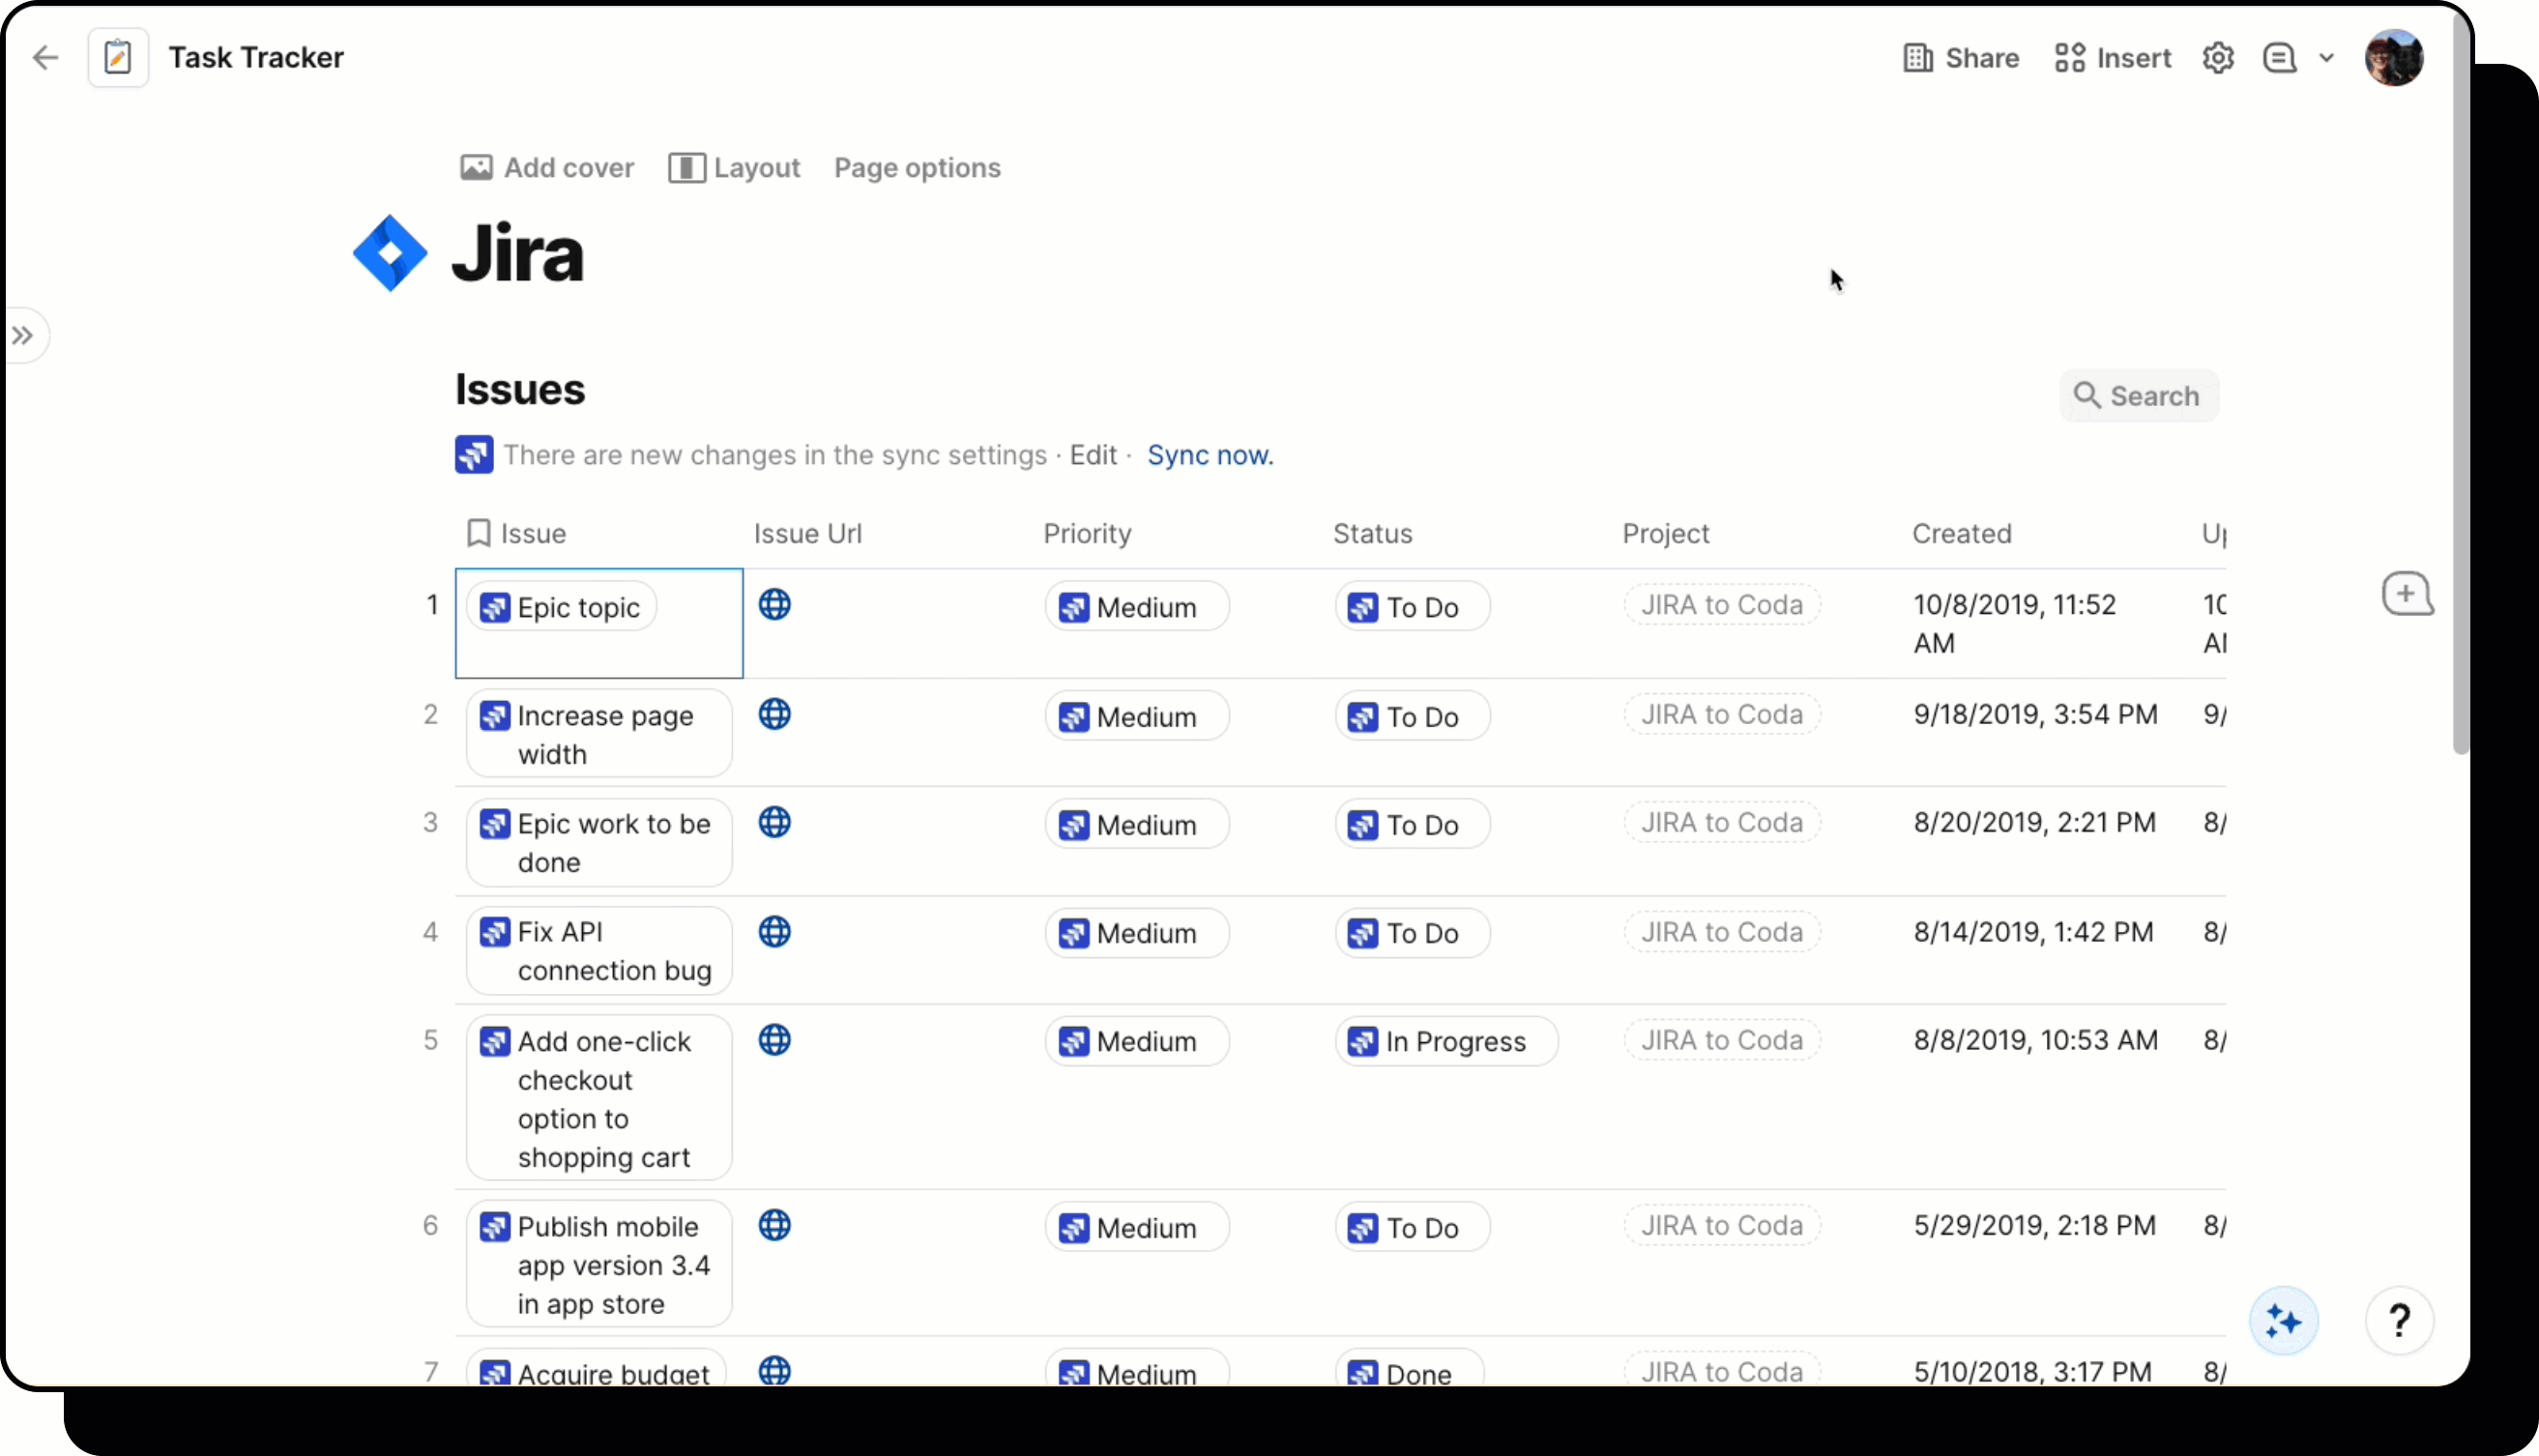Click the Jira logo above the page title
The width and height of the screenshot is (2539, 1456).
[x=389, y=253]
